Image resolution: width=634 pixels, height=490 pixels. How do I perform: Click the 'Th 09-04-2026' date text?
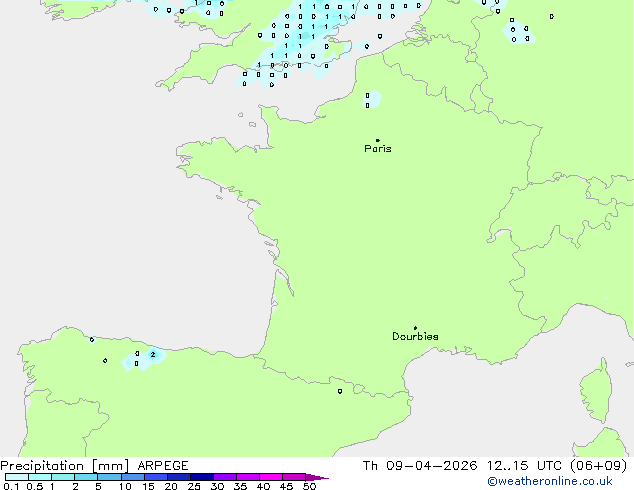(x=420, y=466)
